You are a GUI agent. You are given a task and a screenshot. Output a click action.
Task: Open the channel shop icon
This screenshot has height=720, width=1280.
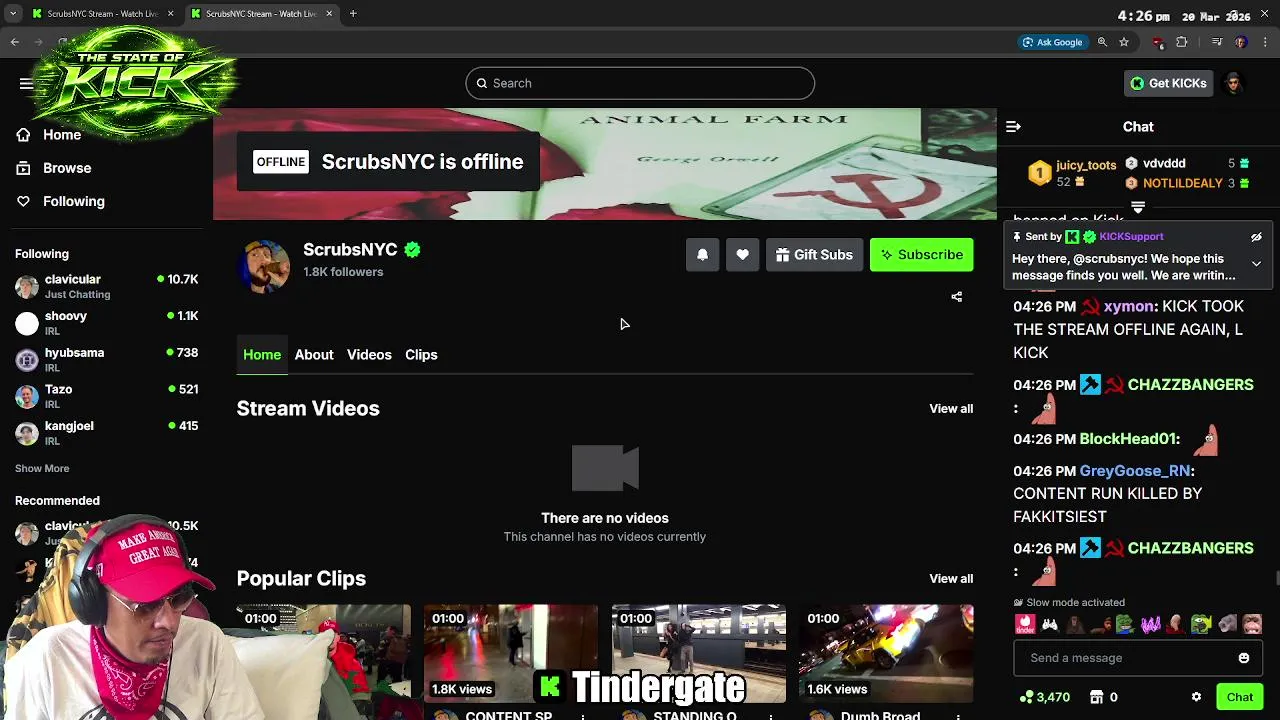point(1096,697)
